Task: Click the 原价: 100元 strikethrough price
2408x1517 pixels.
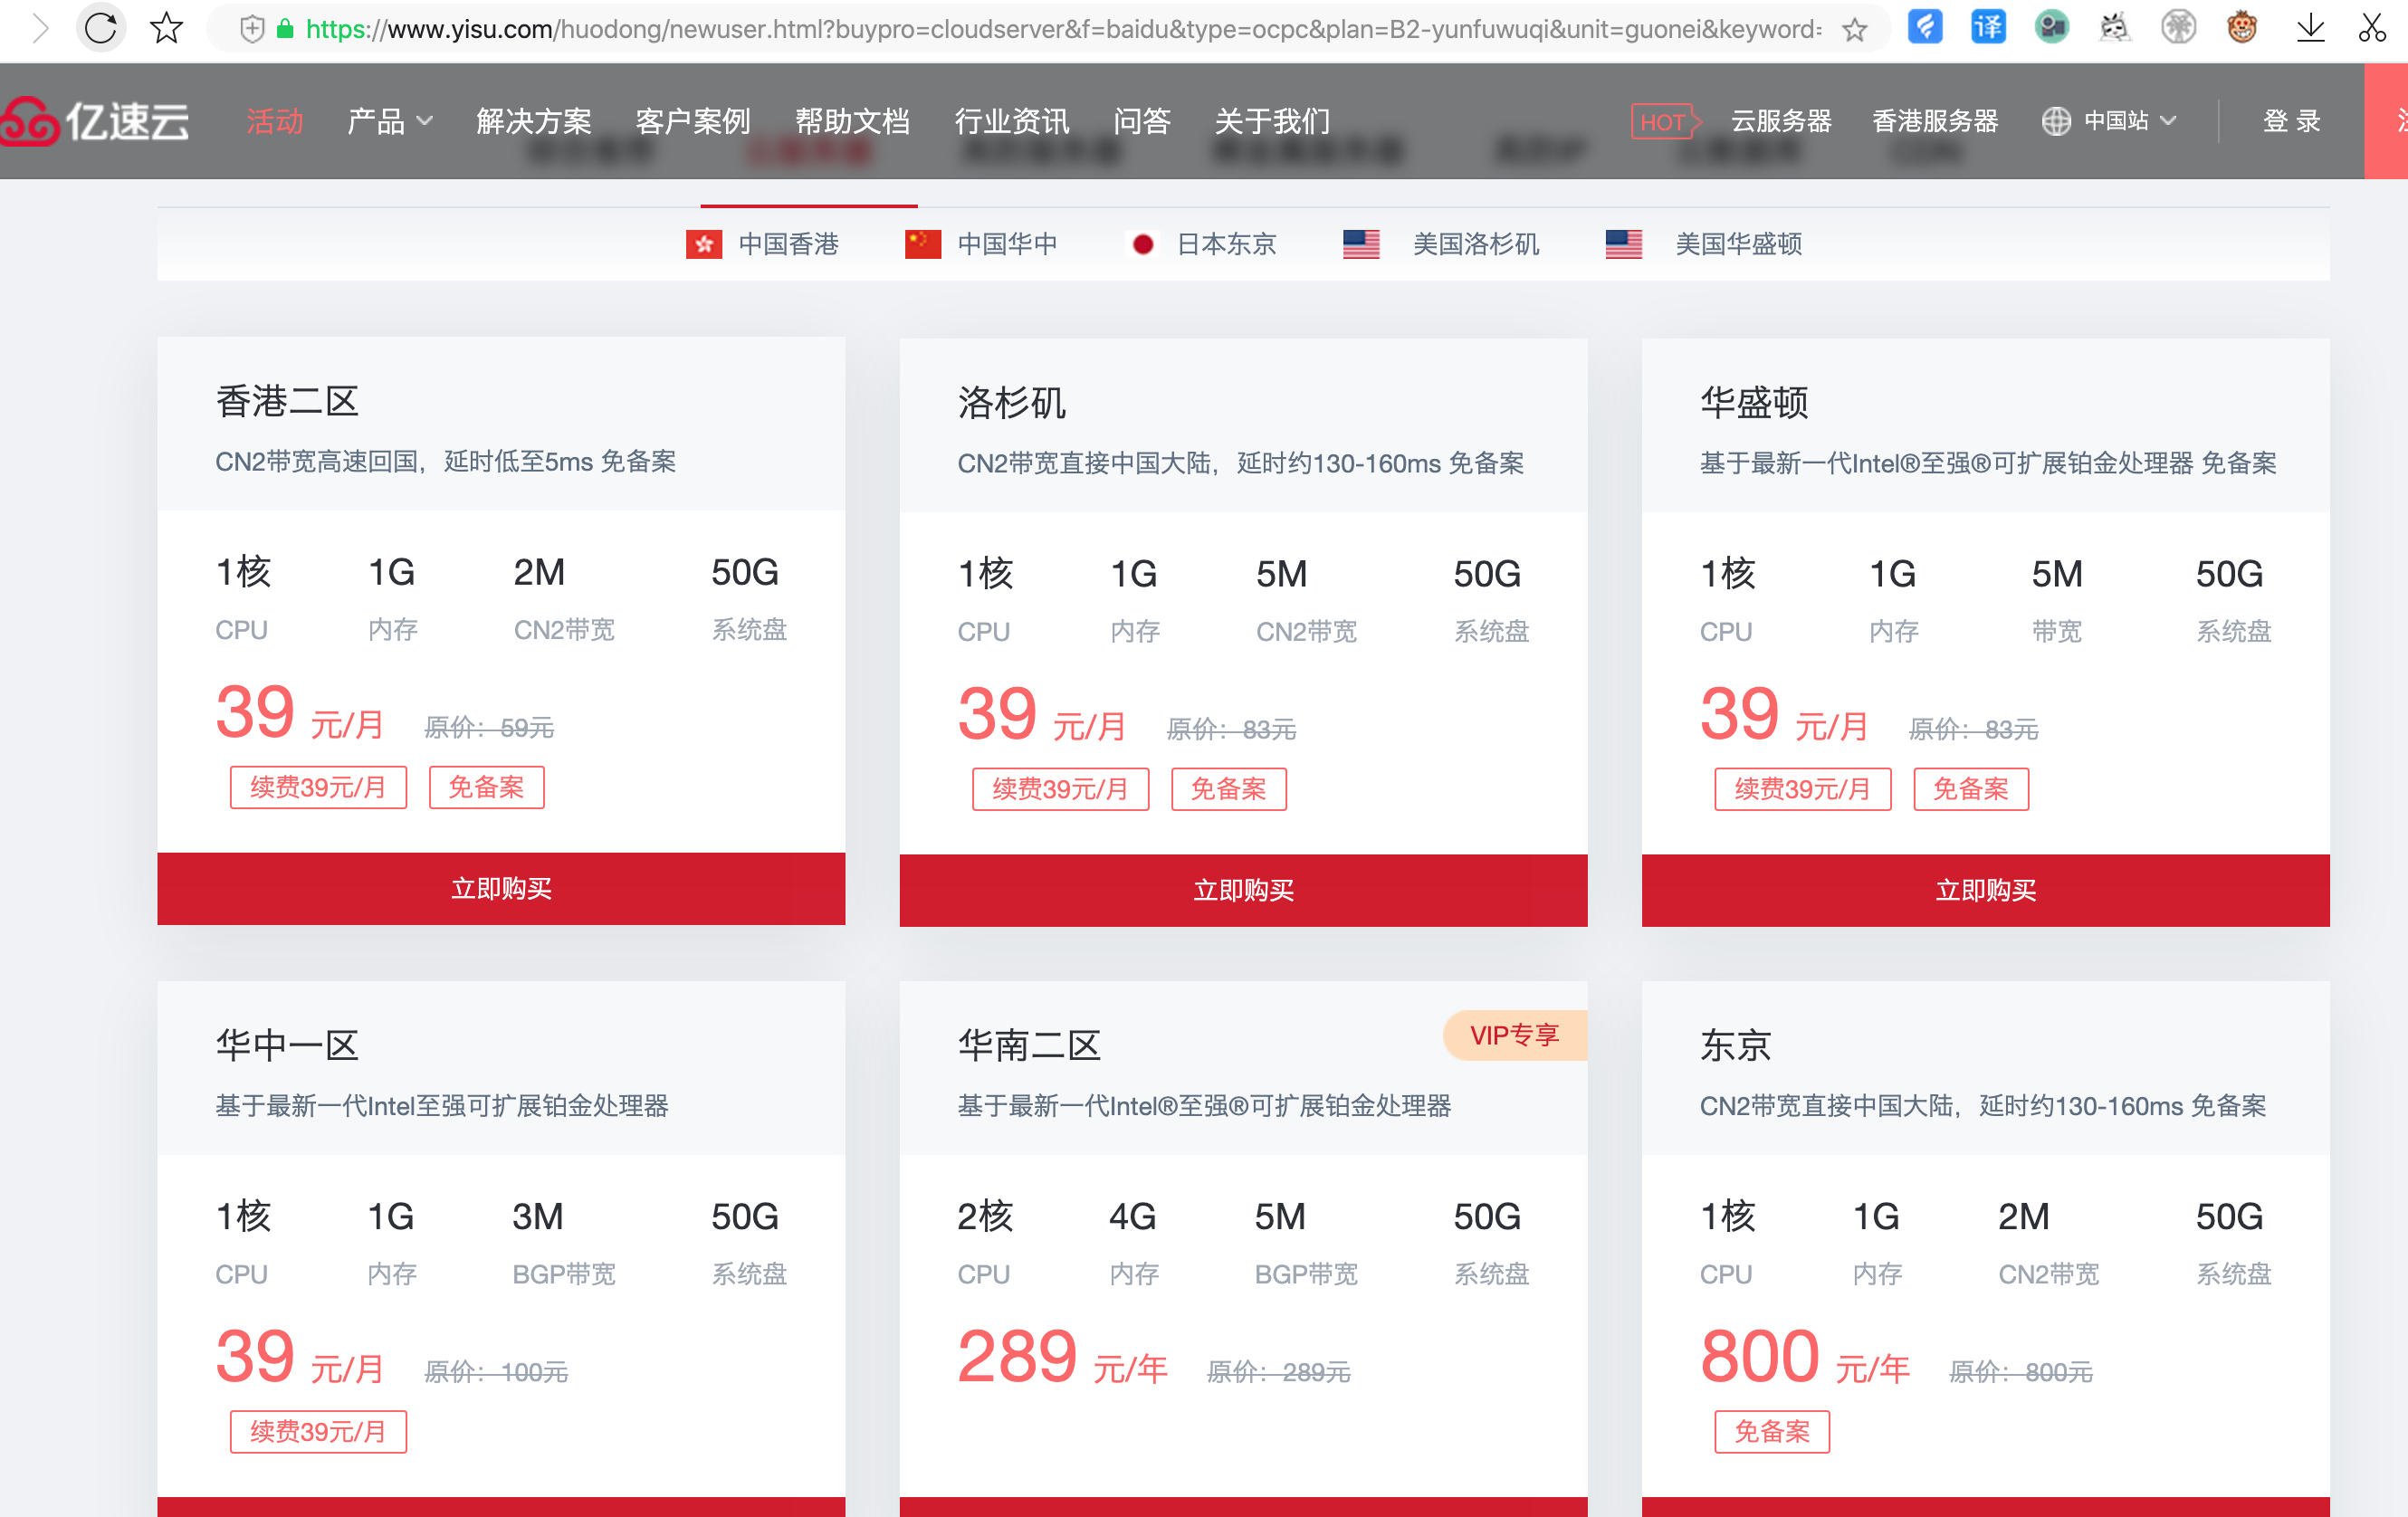Action: [496, 1371]
